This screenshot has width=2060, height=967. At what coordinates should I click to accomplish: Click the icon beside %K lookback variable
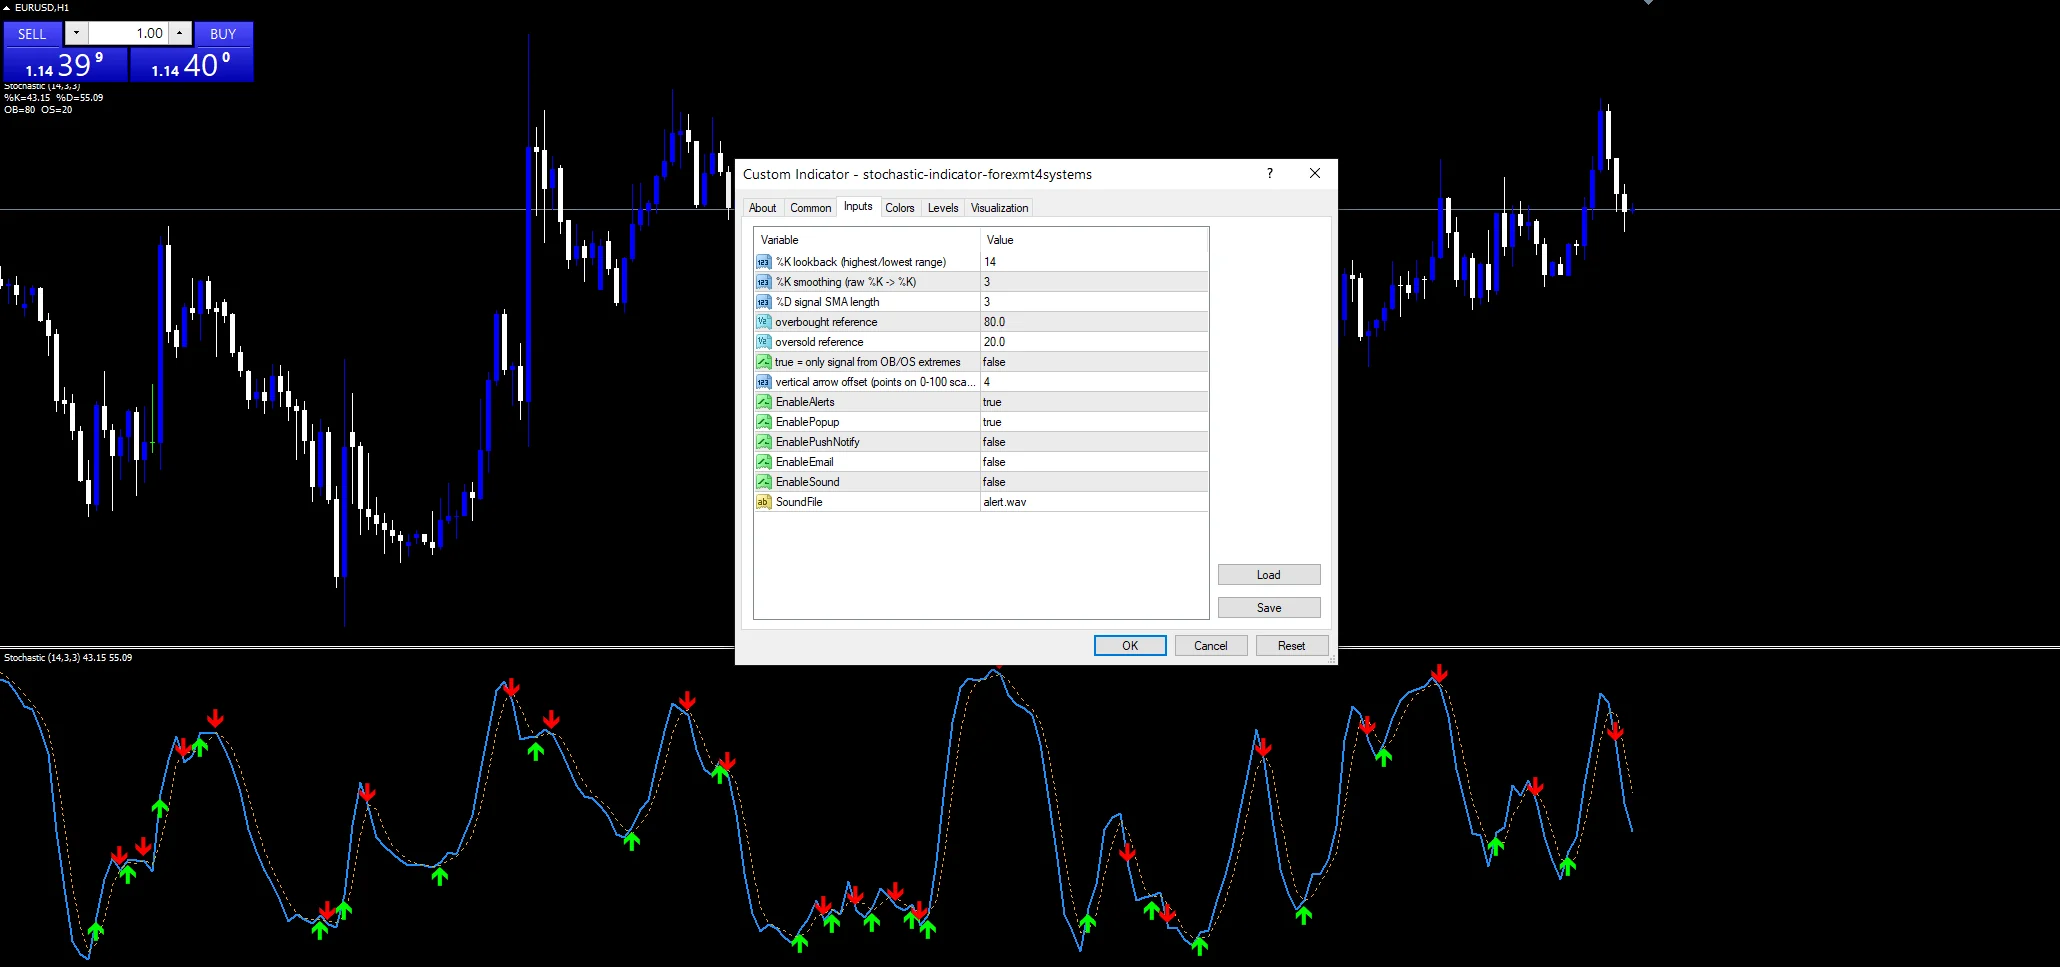coord(763,262)
